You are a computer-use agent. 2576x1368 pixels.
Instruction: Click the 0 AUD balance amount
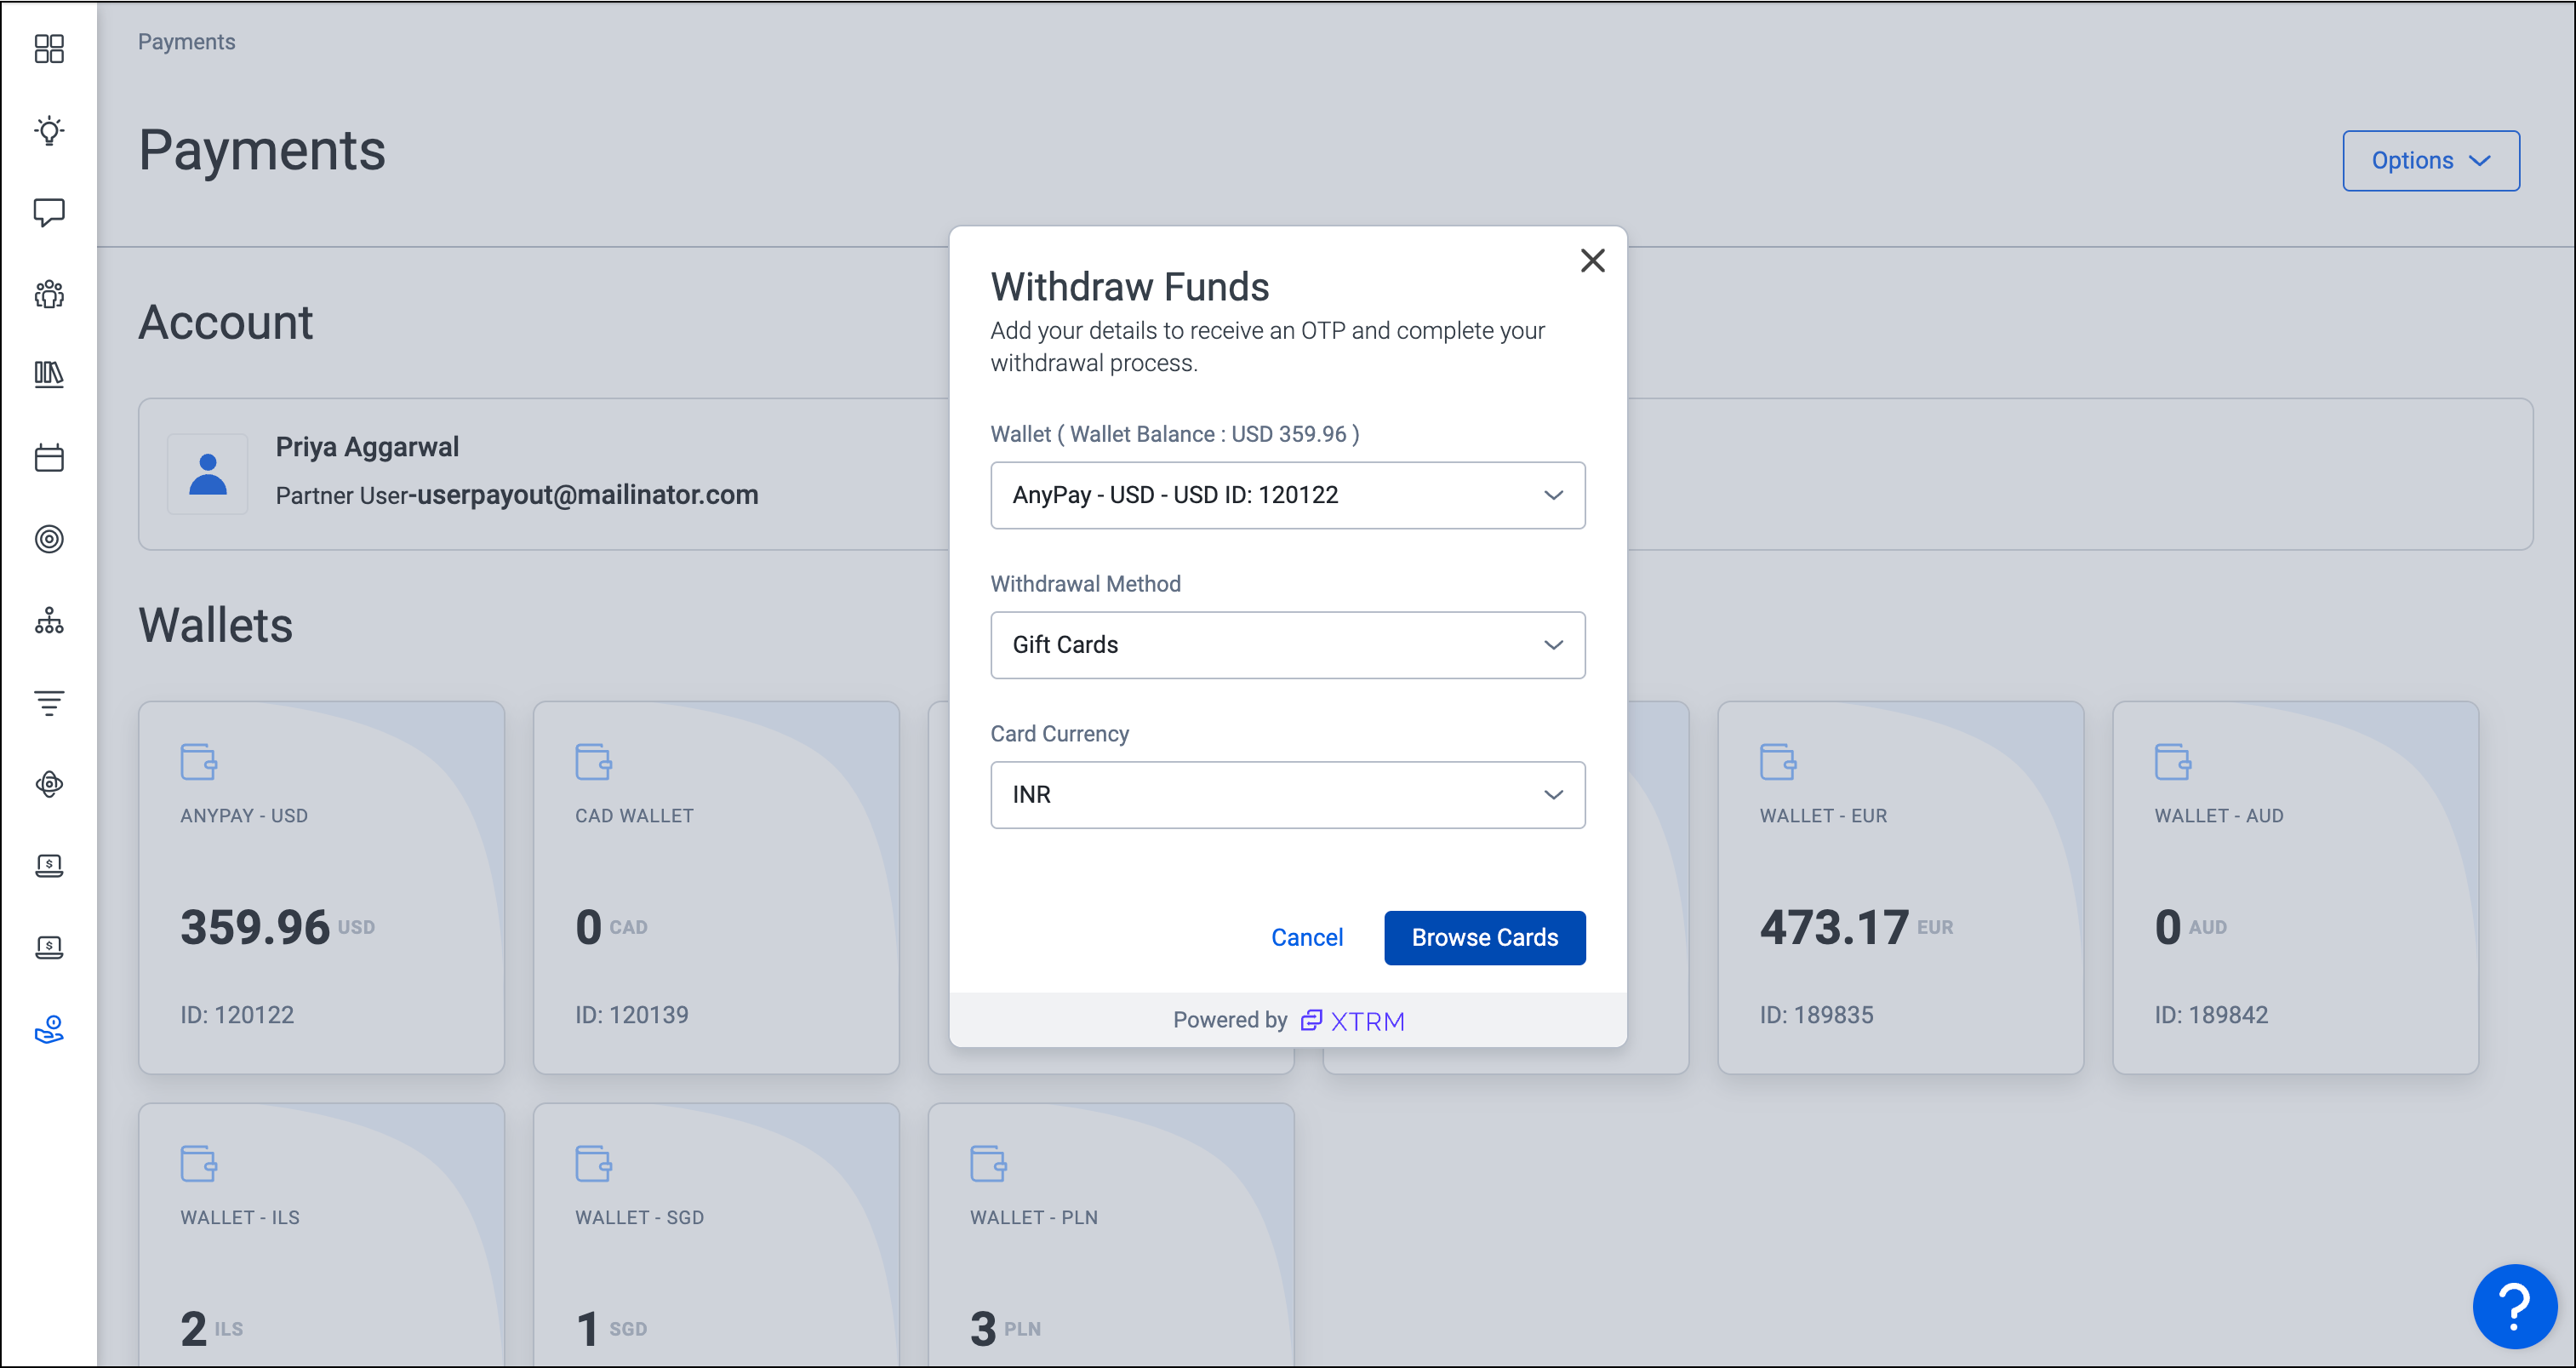click(2190, 927)
